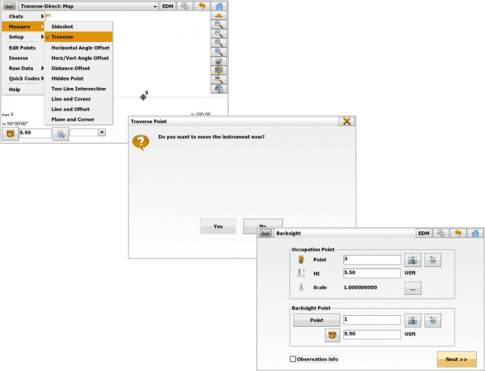Open the Setup submenu
Viewport: 485px width, 371px height.
coord(23,37)
